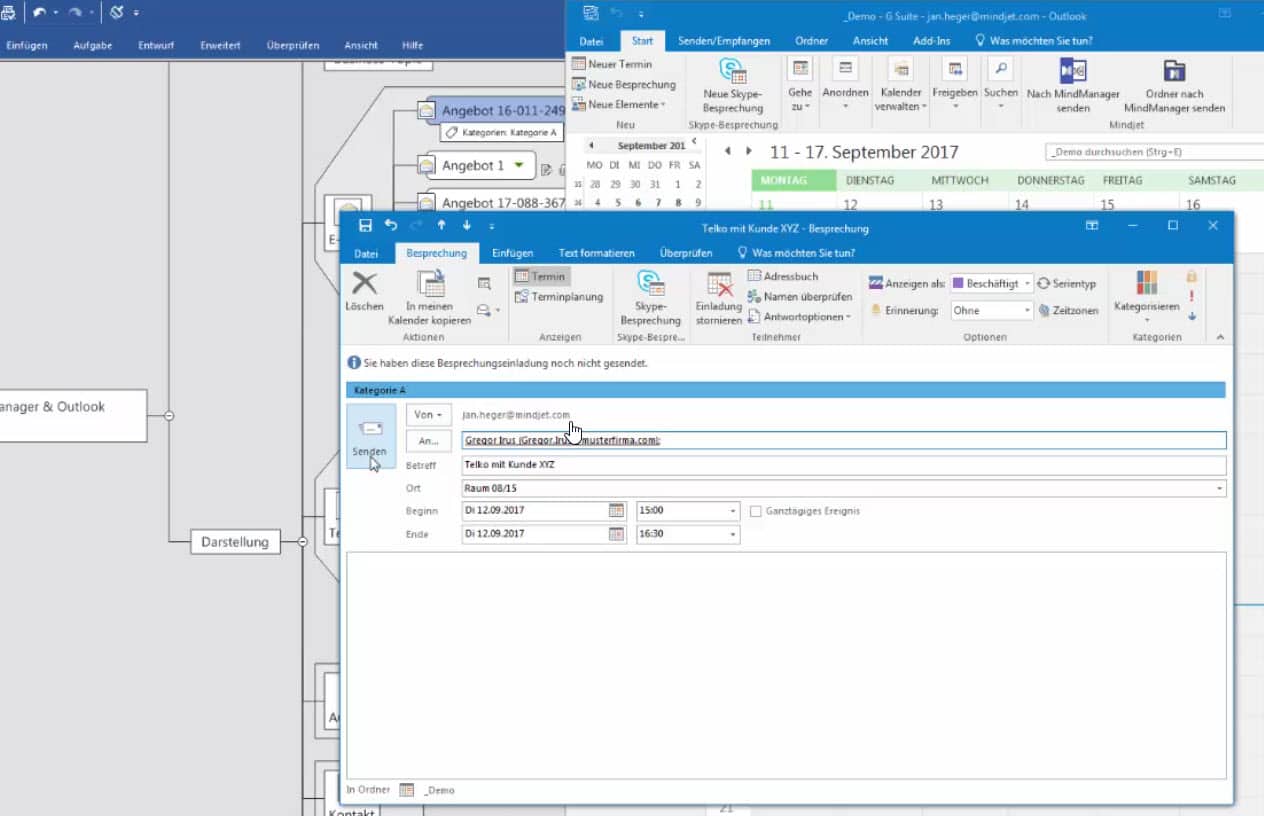Switch to Einfügen tab in meeting window
Image resolution: width=1264 pixels, height=816 pixels.
[512, 253]
